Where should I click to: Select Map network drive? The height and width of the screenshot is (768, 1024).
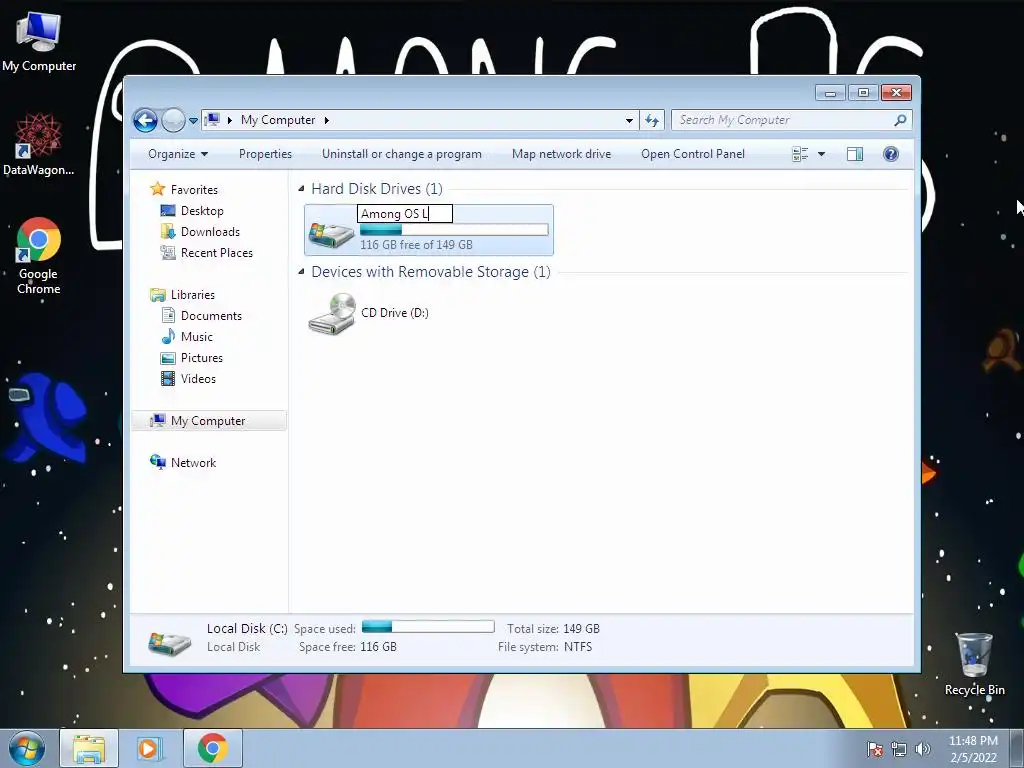[562, 154]
